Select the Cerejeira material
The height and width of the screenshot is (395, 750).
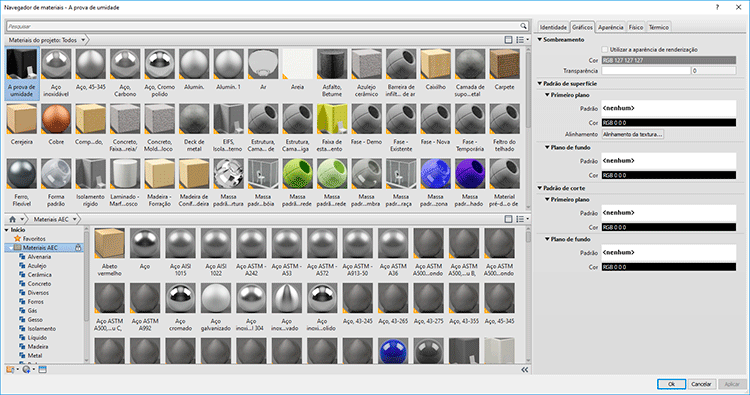click(x=22, y=119)
